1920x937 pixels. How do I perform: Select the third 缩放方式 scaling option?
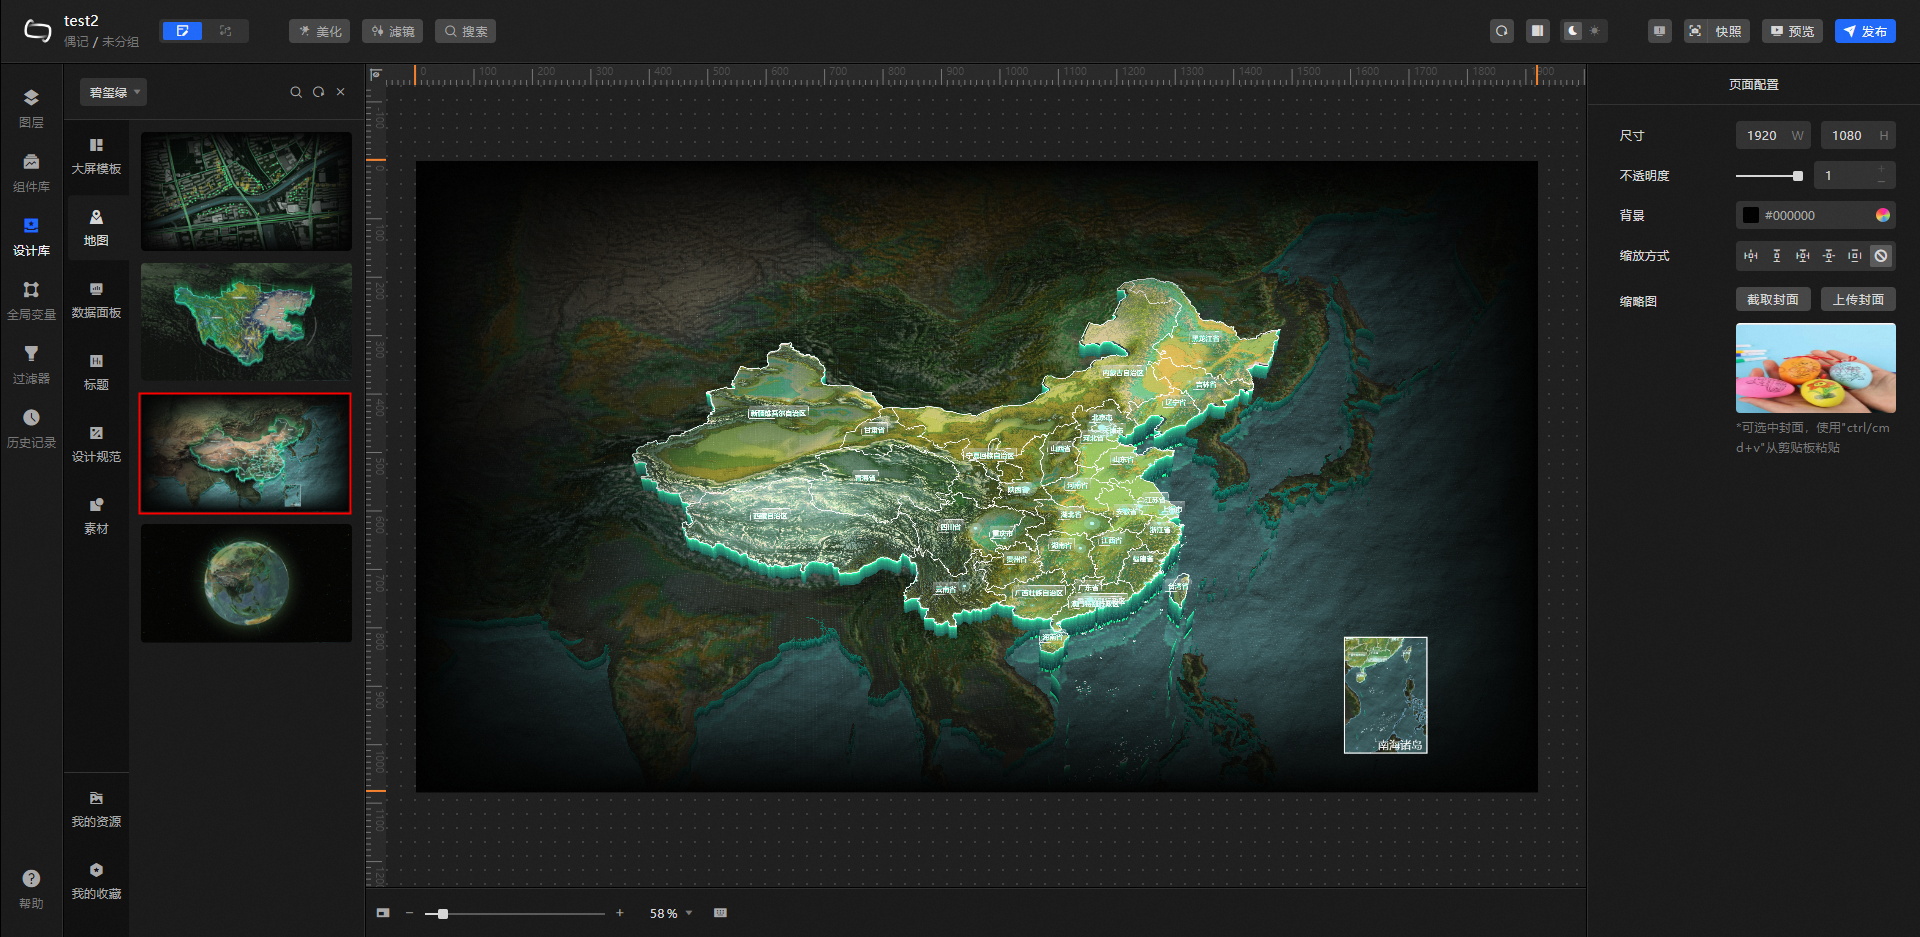(1803, 256)
